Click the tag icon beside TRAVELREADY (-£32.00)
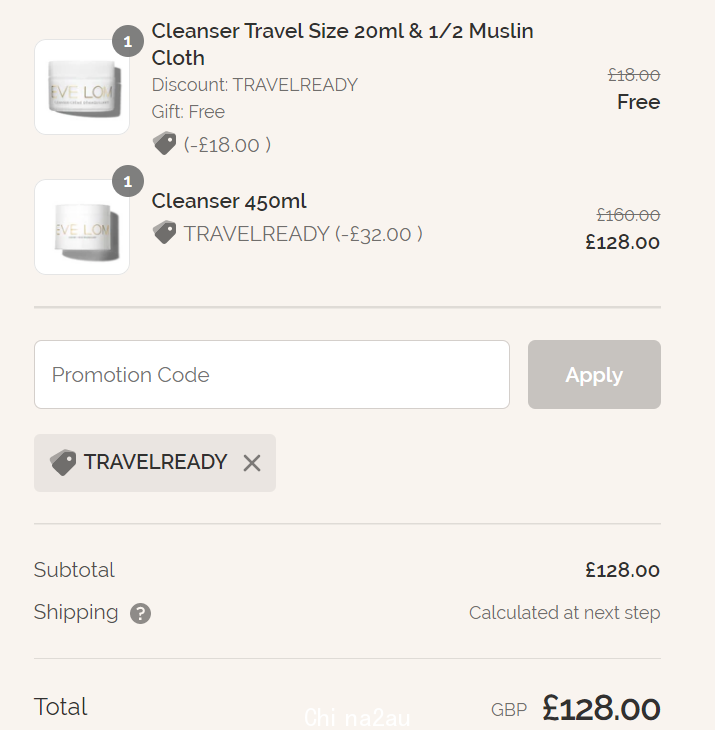The width and height of the screenshot is (715, 730). click(x=164, y=232)
